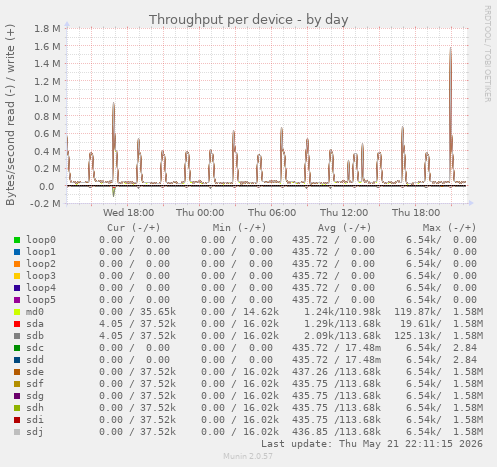Click the '1.0 M' y-axis label
Viewport: 497px width, 467px height.
point(47,99)
